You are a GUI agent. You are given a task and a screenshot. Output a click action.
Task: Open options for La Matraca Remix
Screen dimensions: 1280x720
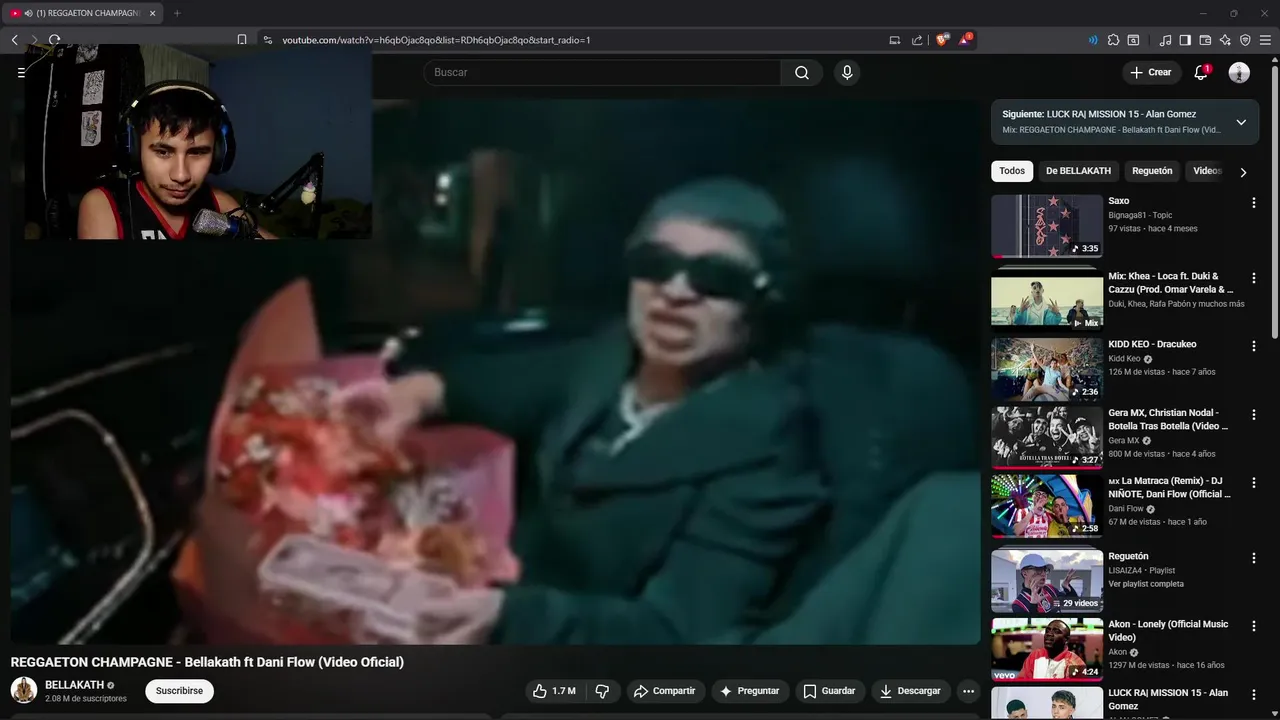click(1254, 483)
